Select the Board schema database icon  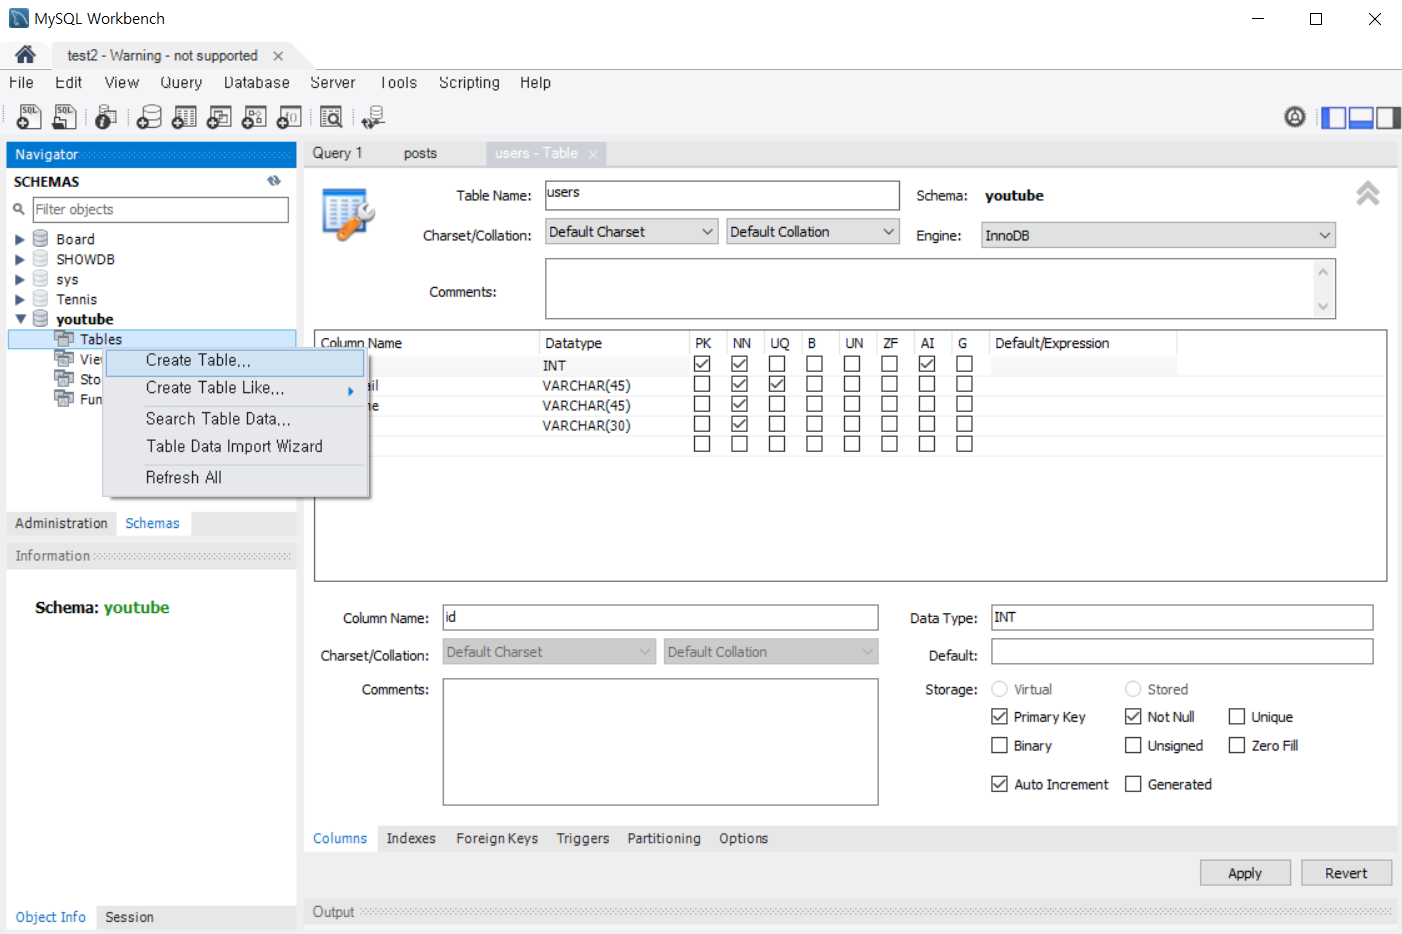point(41,238)
